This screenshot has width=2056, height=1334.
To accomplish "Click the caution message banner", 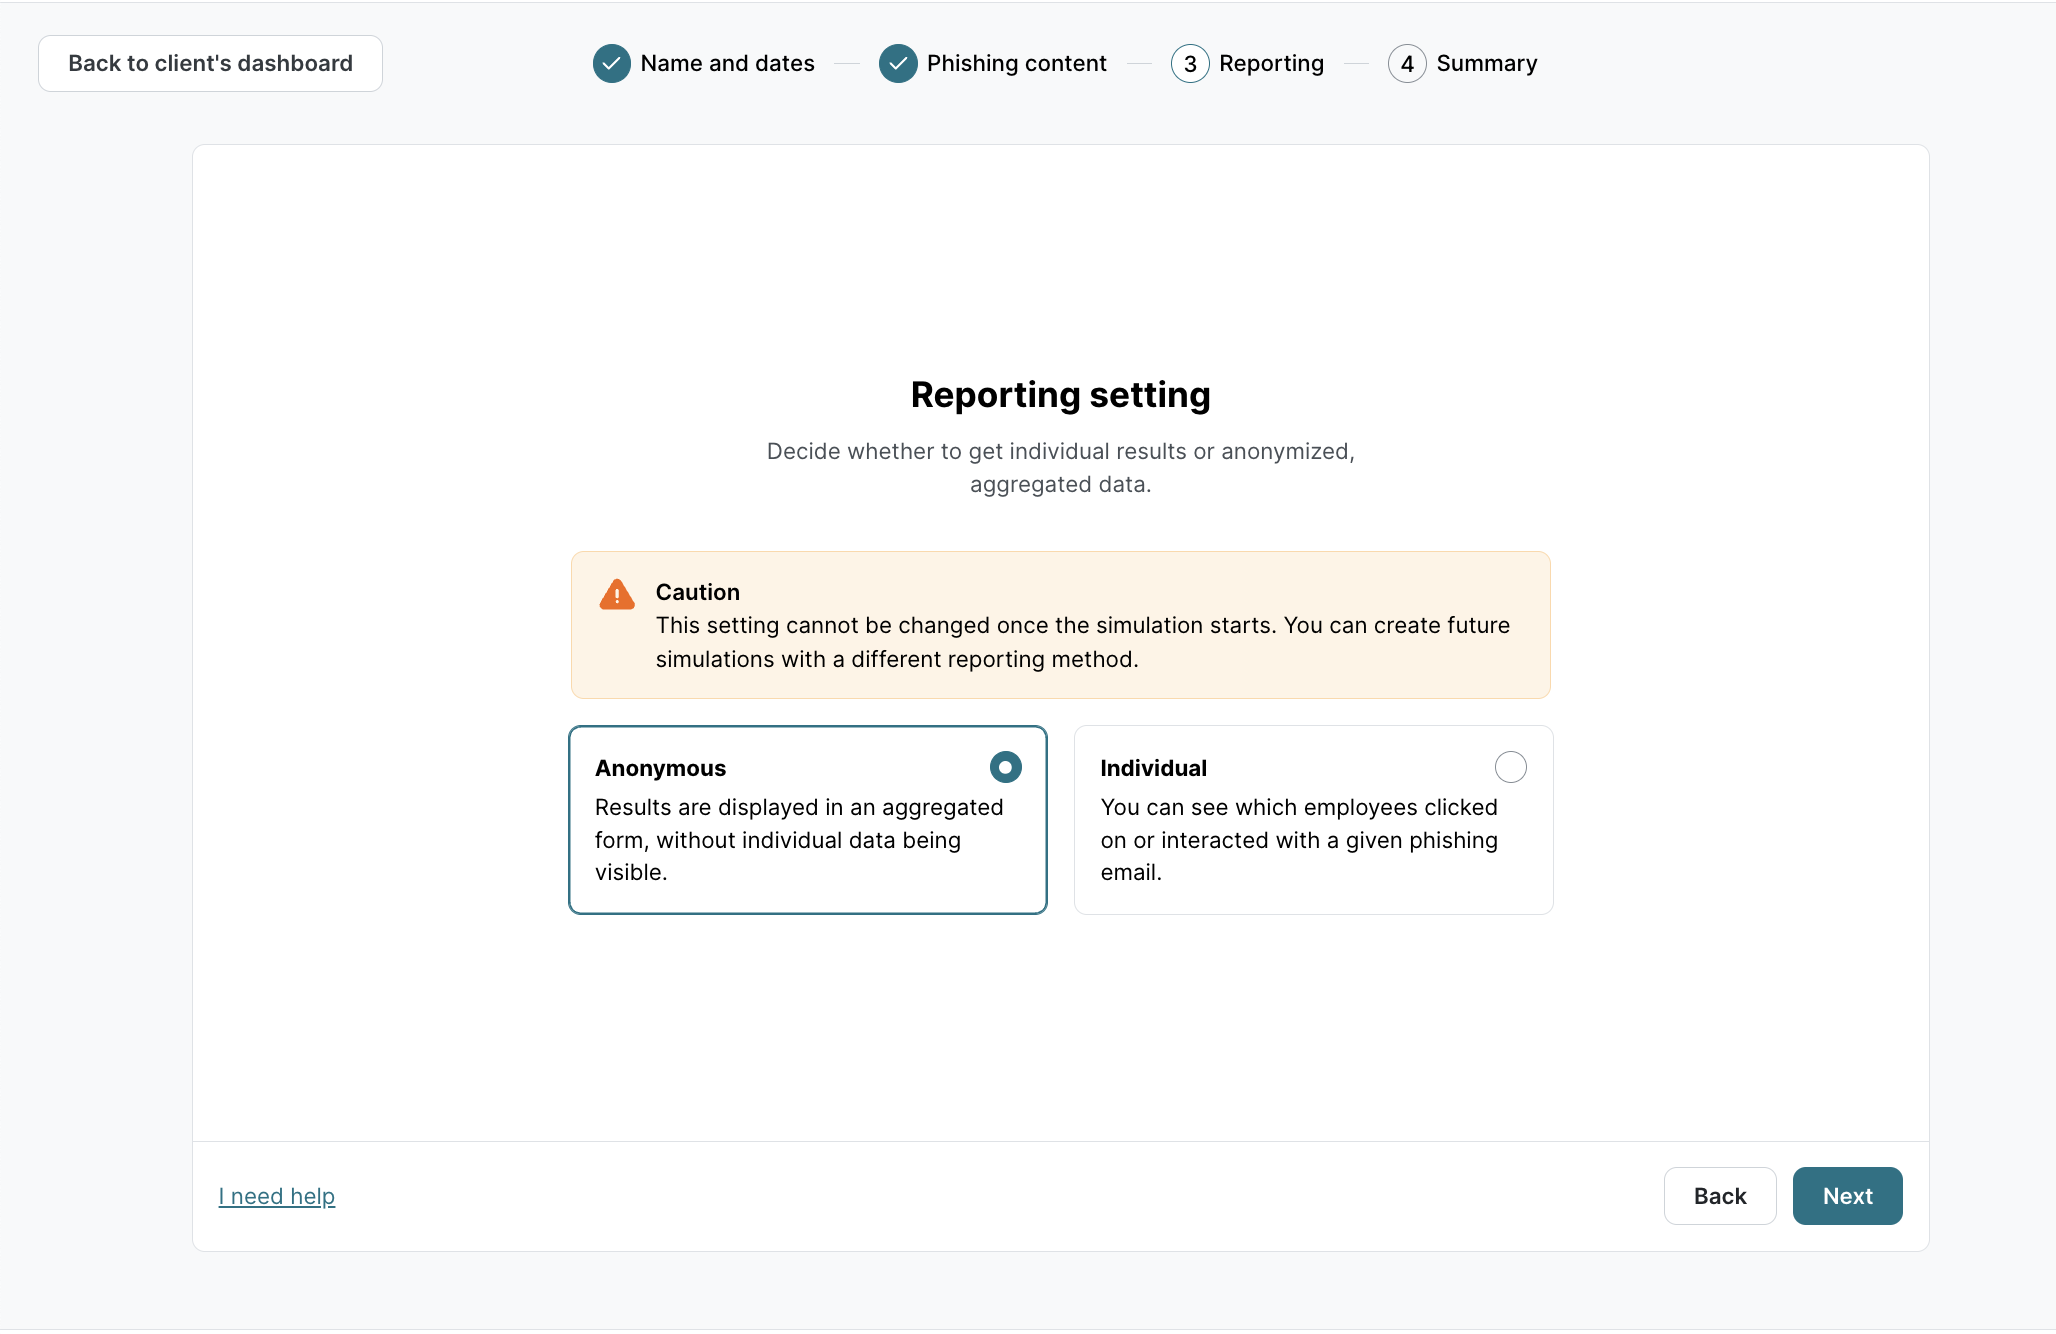I will click(x=1060, y=625).
